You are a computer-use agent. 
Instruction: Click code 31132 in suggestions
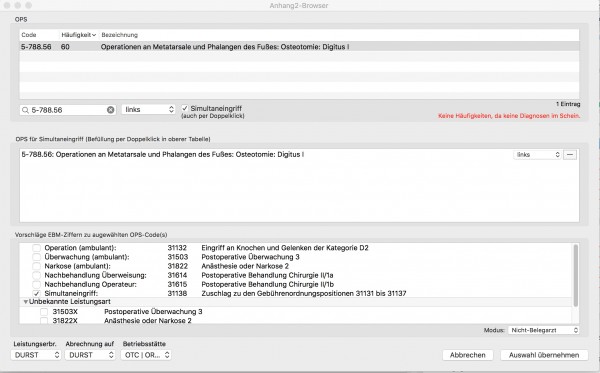coord(177,248)
